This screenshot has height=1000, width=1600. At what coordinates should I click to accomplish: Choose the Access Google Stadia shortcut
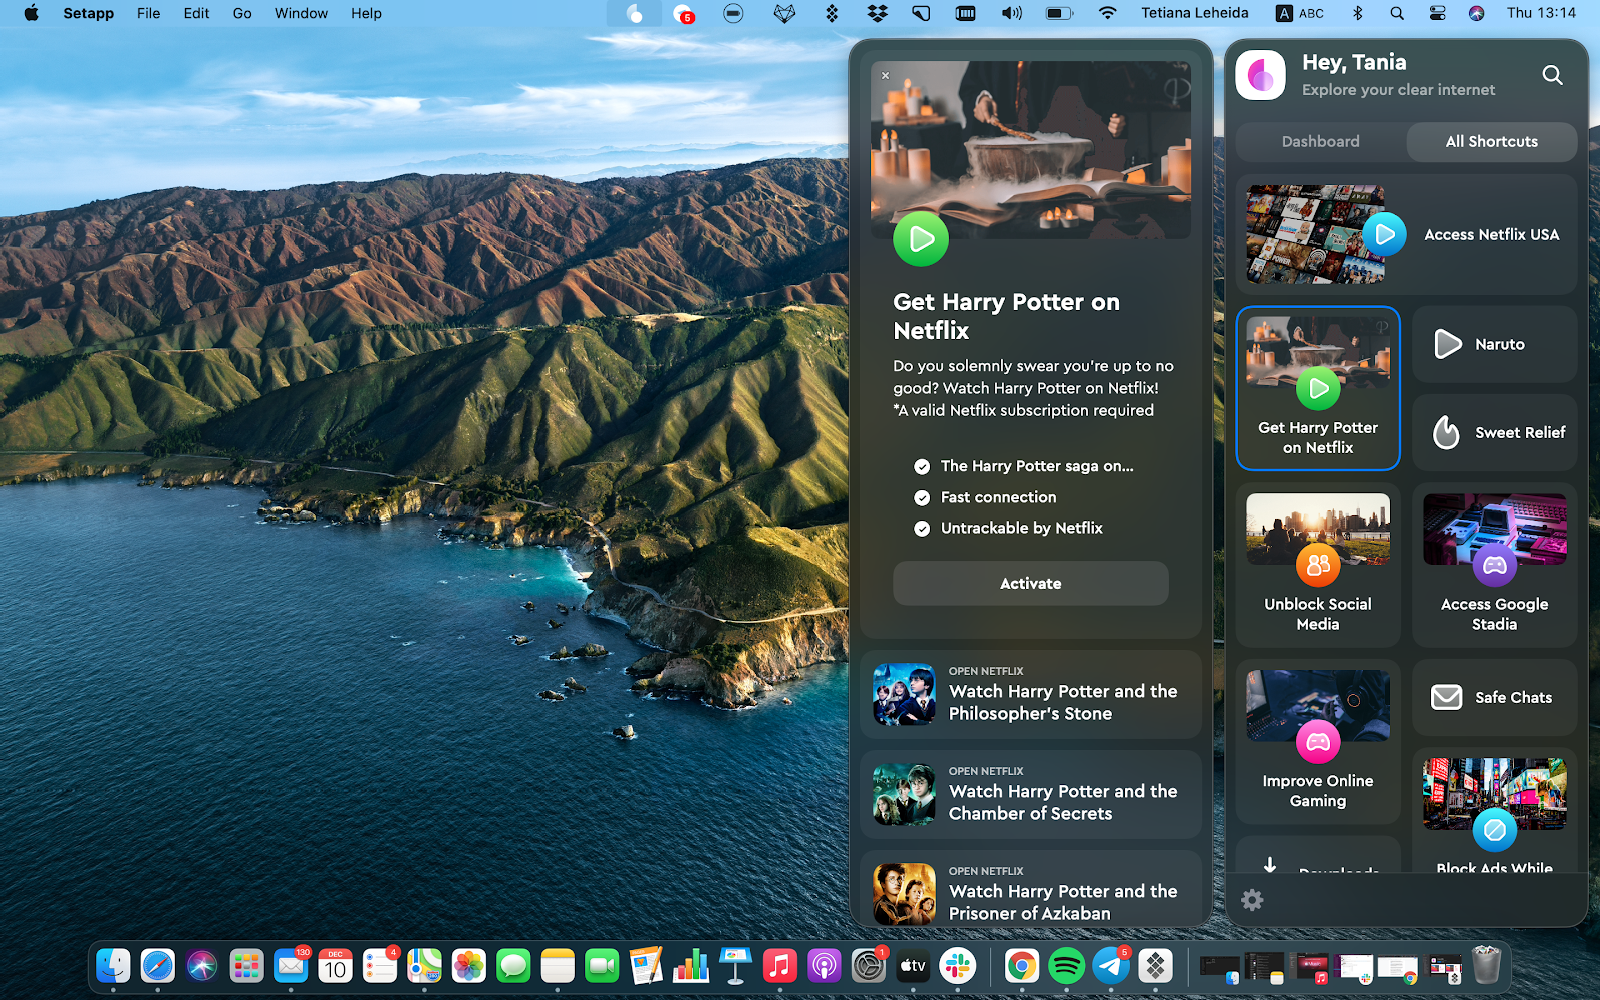(x=1495, y=565)
